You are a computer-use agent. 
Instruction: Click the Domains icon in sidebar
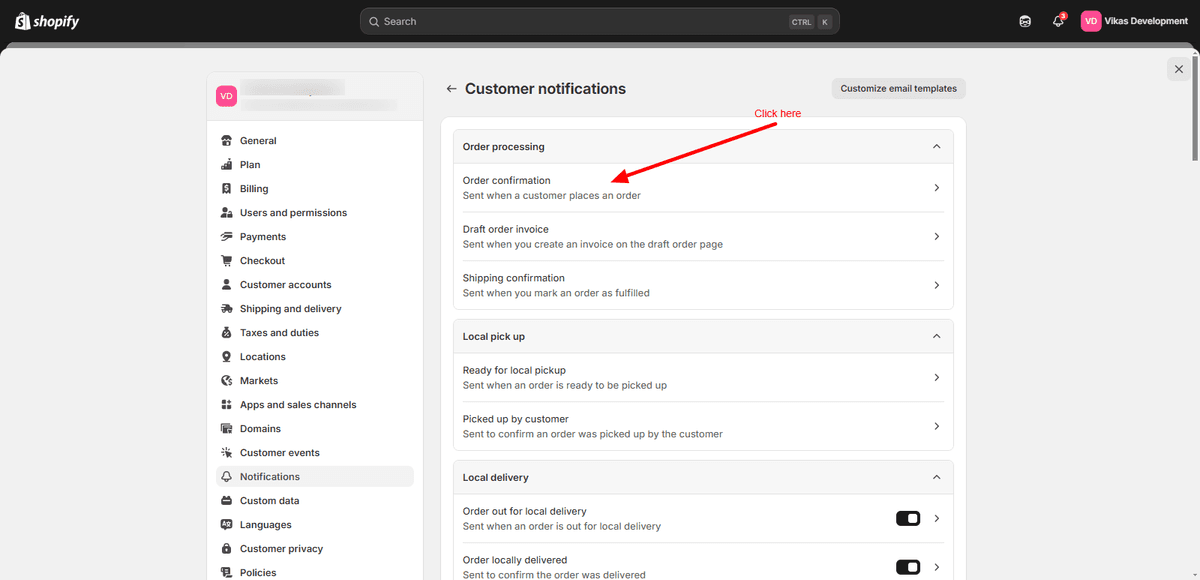[227, 429]
